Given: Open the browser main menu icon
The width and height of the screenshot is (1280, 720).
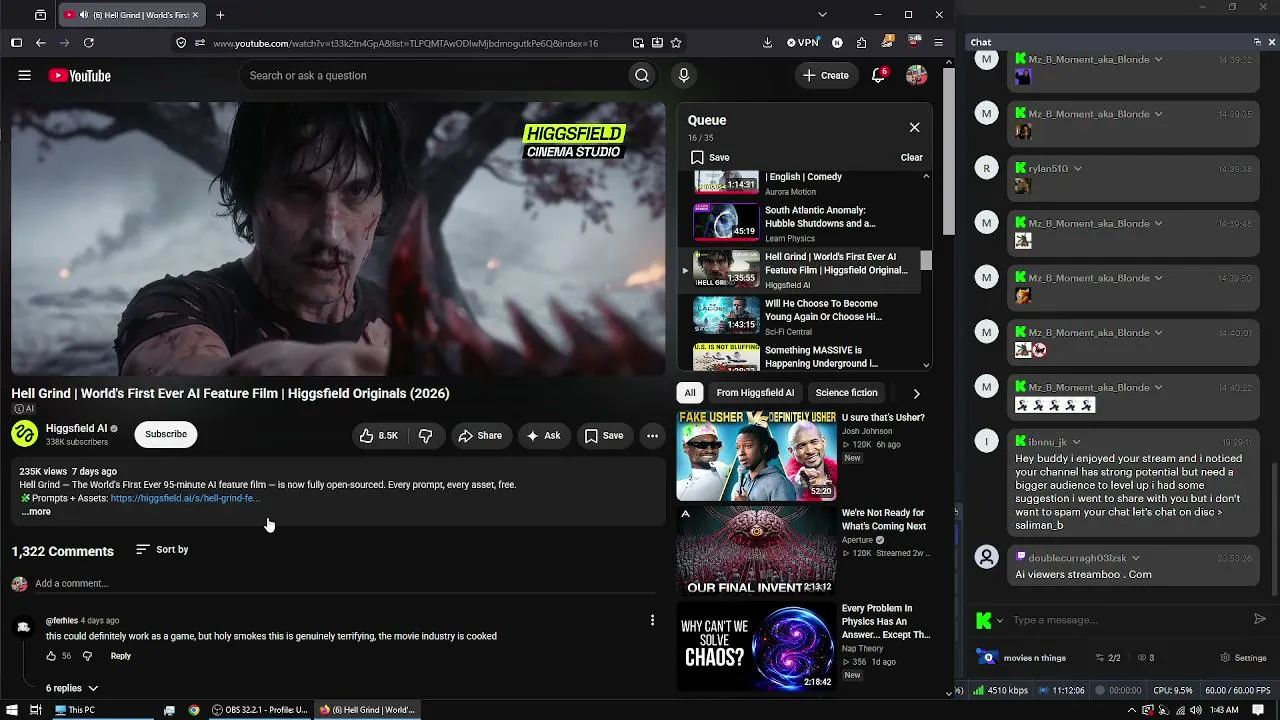Looking at the screenshot, I should [x=938, y=43].
